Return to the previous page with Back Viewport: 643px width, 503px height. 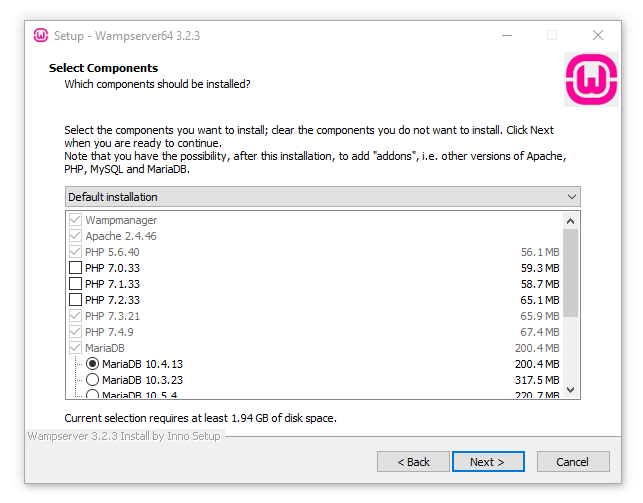coord(413,462)
